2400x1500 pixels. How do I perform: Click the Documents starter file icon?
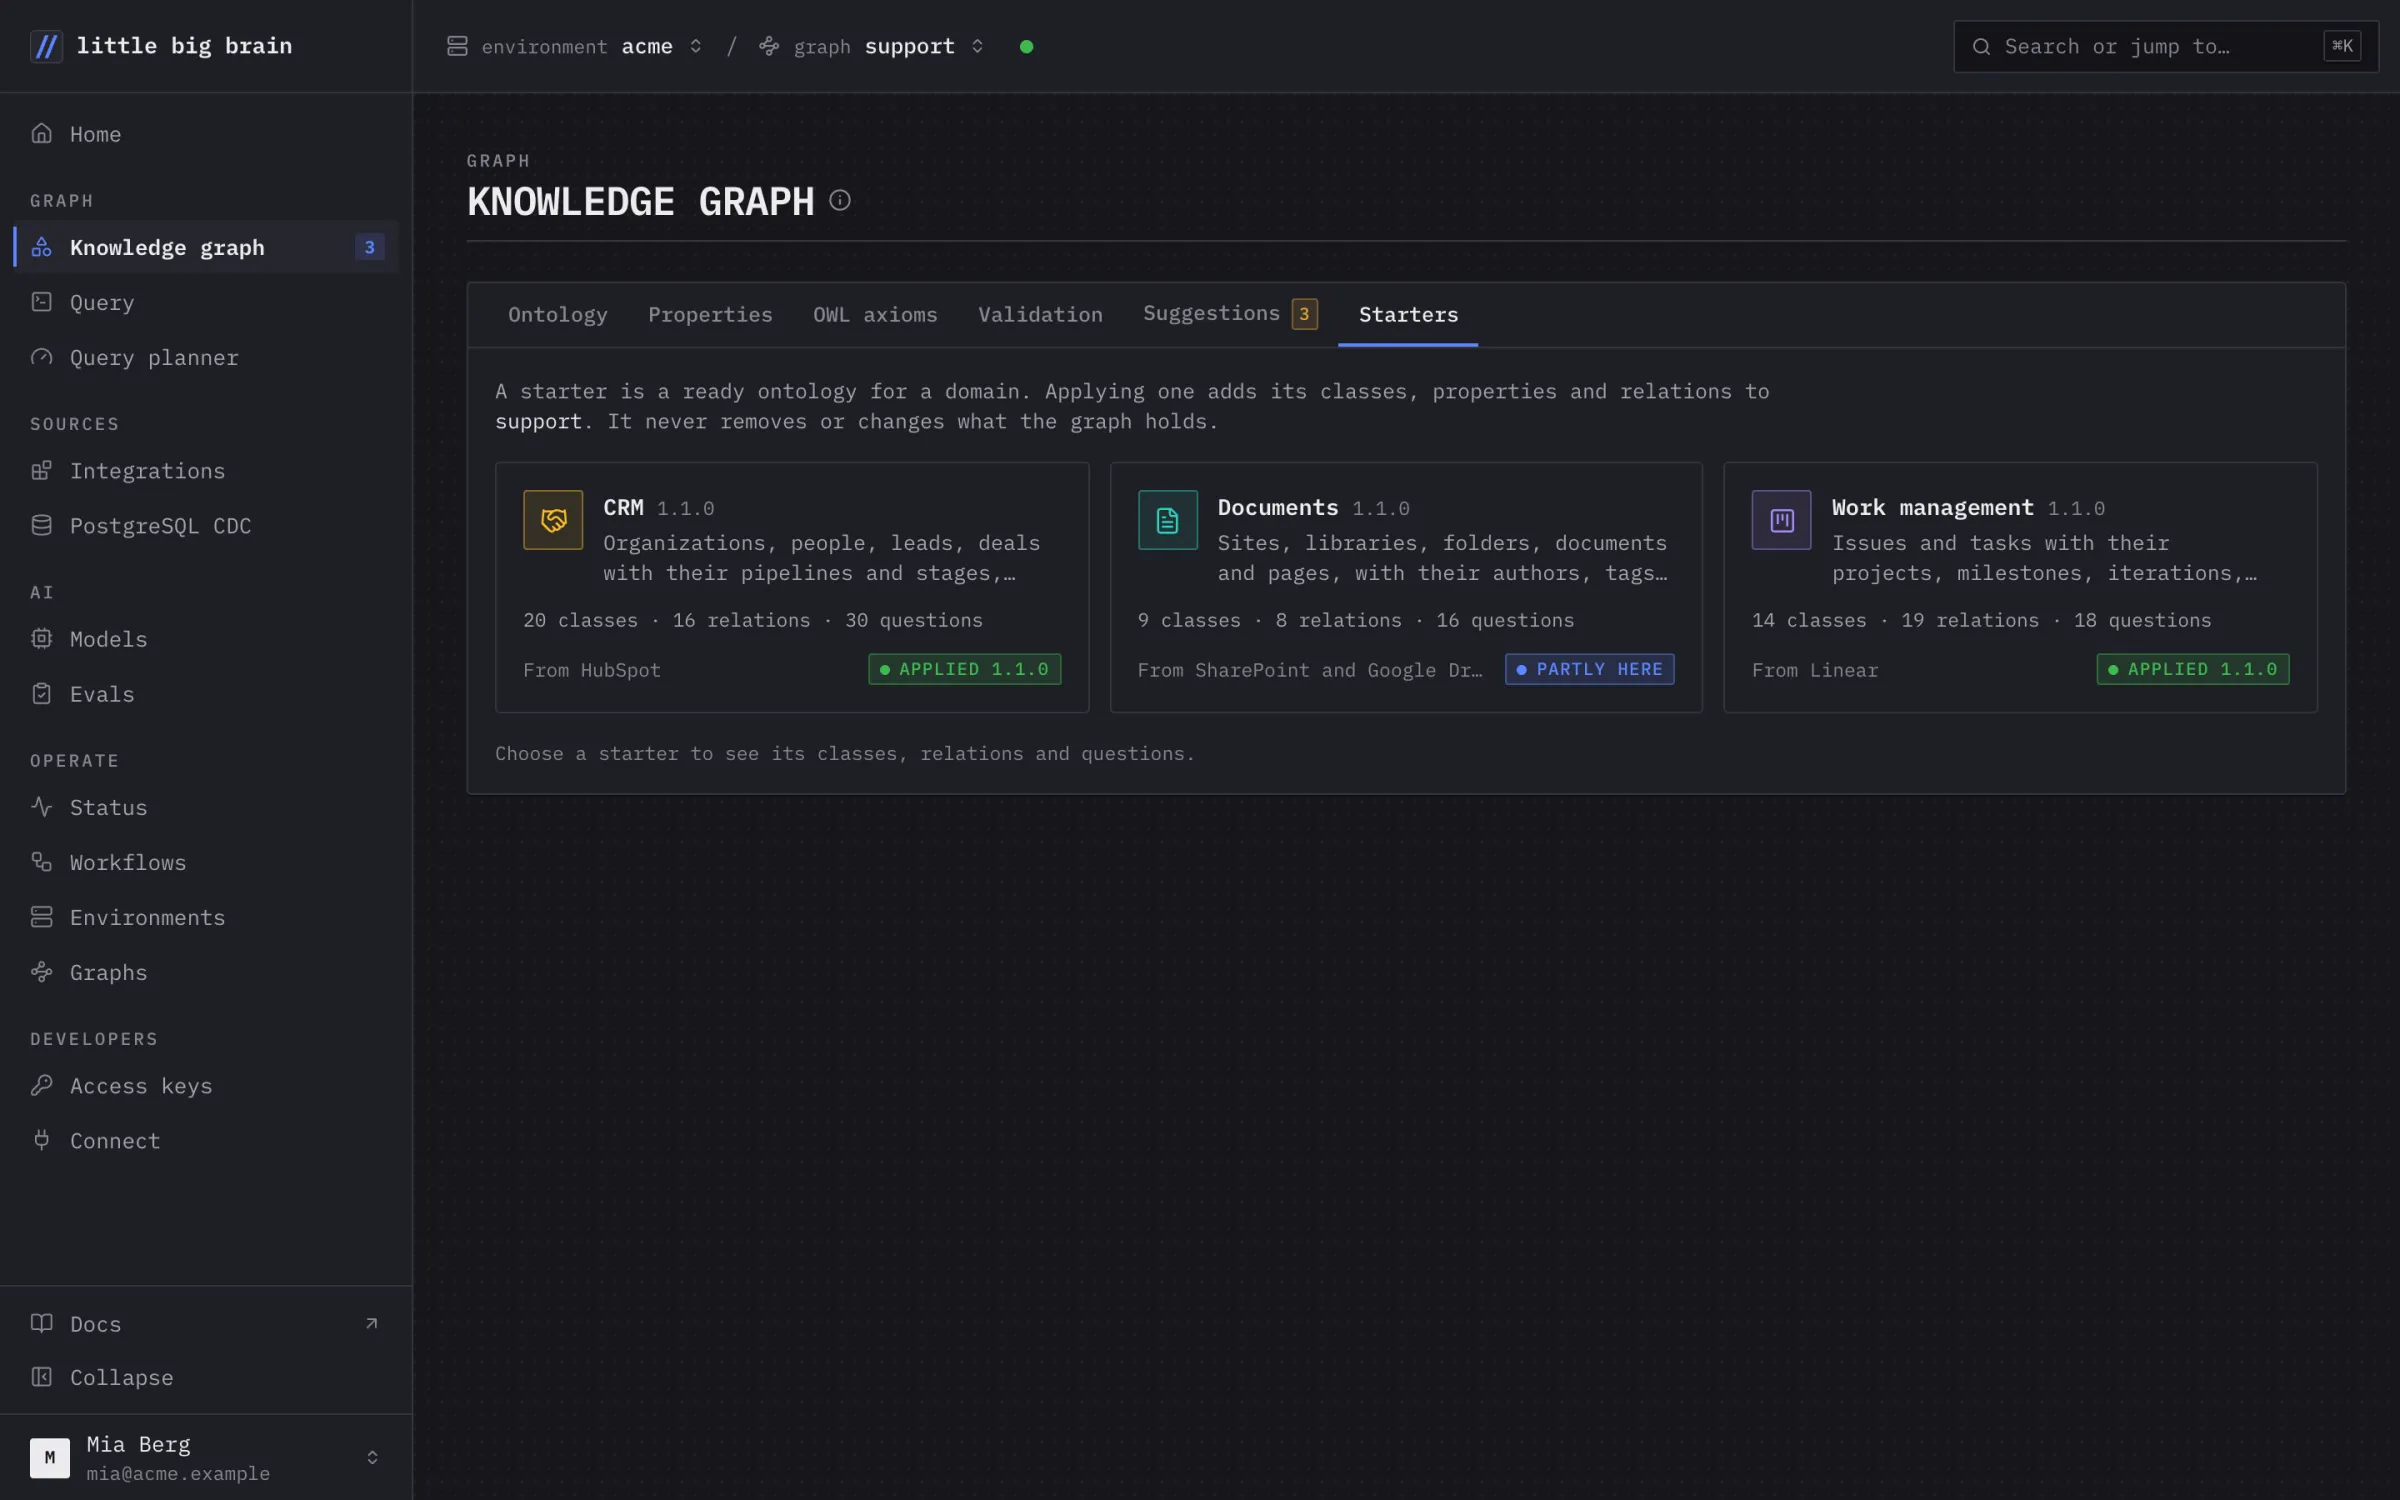point(1167,520)
